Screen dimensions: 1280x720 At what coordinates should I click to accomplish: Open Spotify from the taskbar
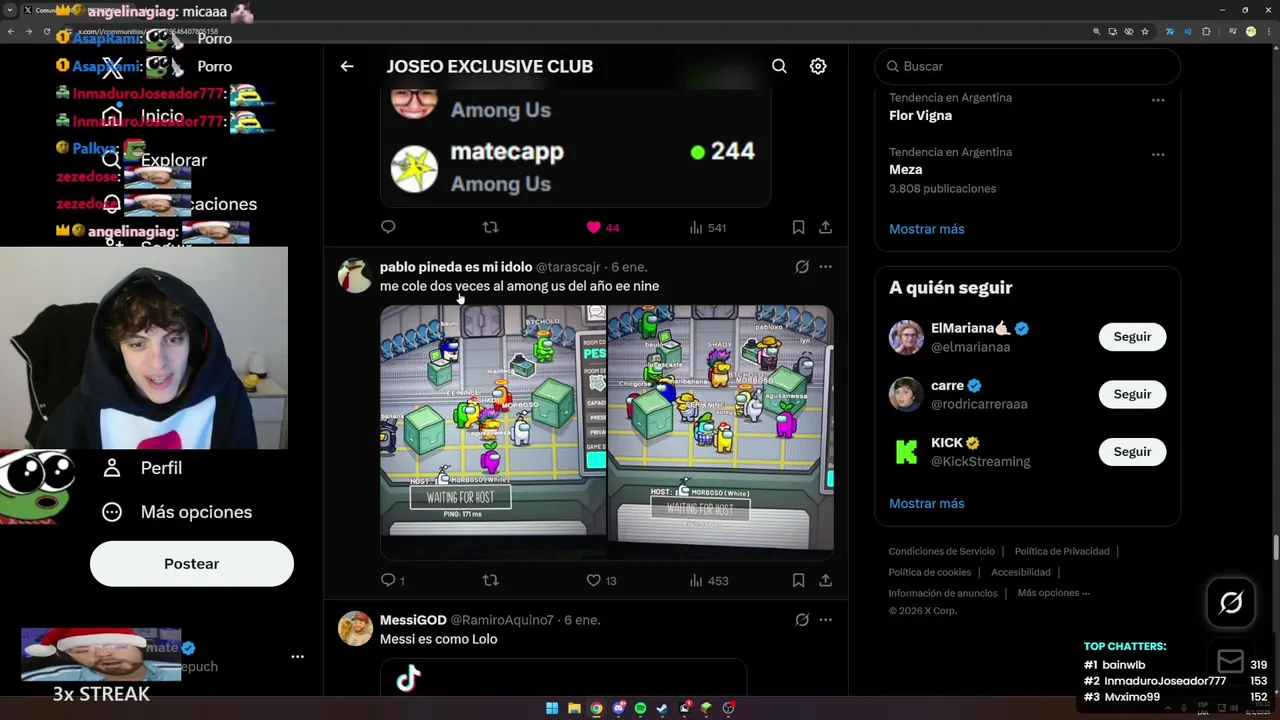640,708
